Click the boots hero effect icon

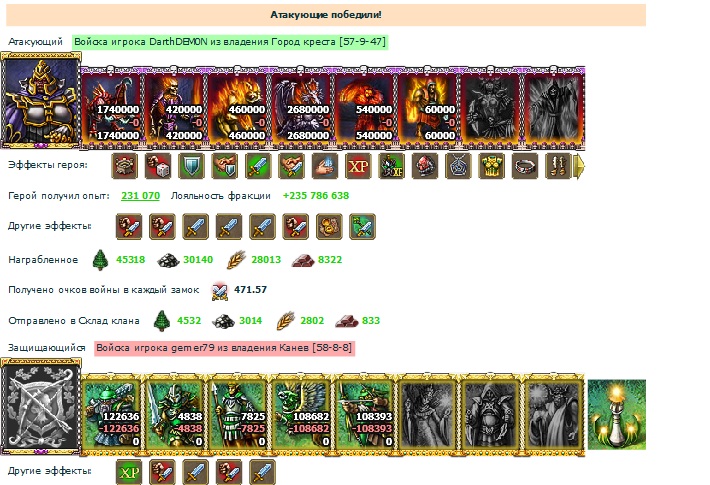558,166
